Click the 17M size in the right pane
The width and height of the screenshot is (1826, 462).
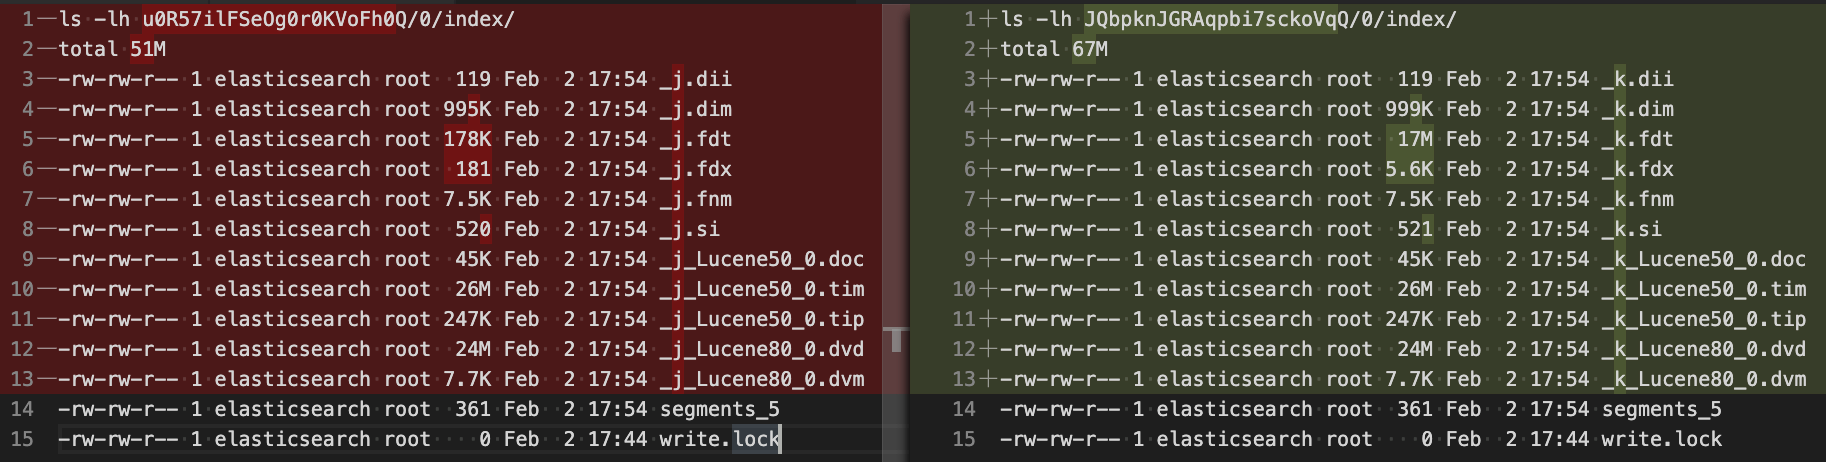pos(1415,139)
